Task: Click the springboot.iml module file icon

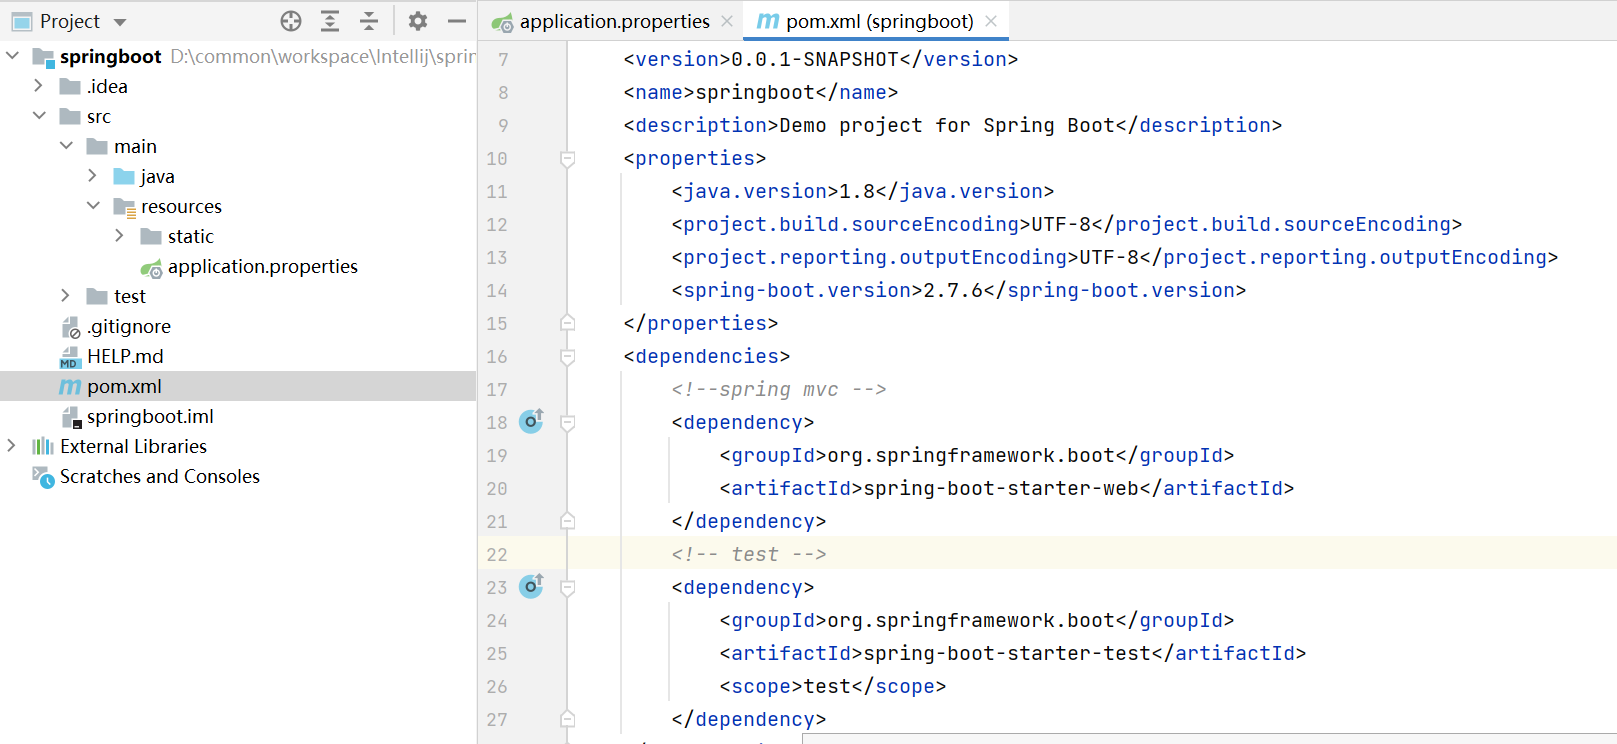Action: click(70, 417)
